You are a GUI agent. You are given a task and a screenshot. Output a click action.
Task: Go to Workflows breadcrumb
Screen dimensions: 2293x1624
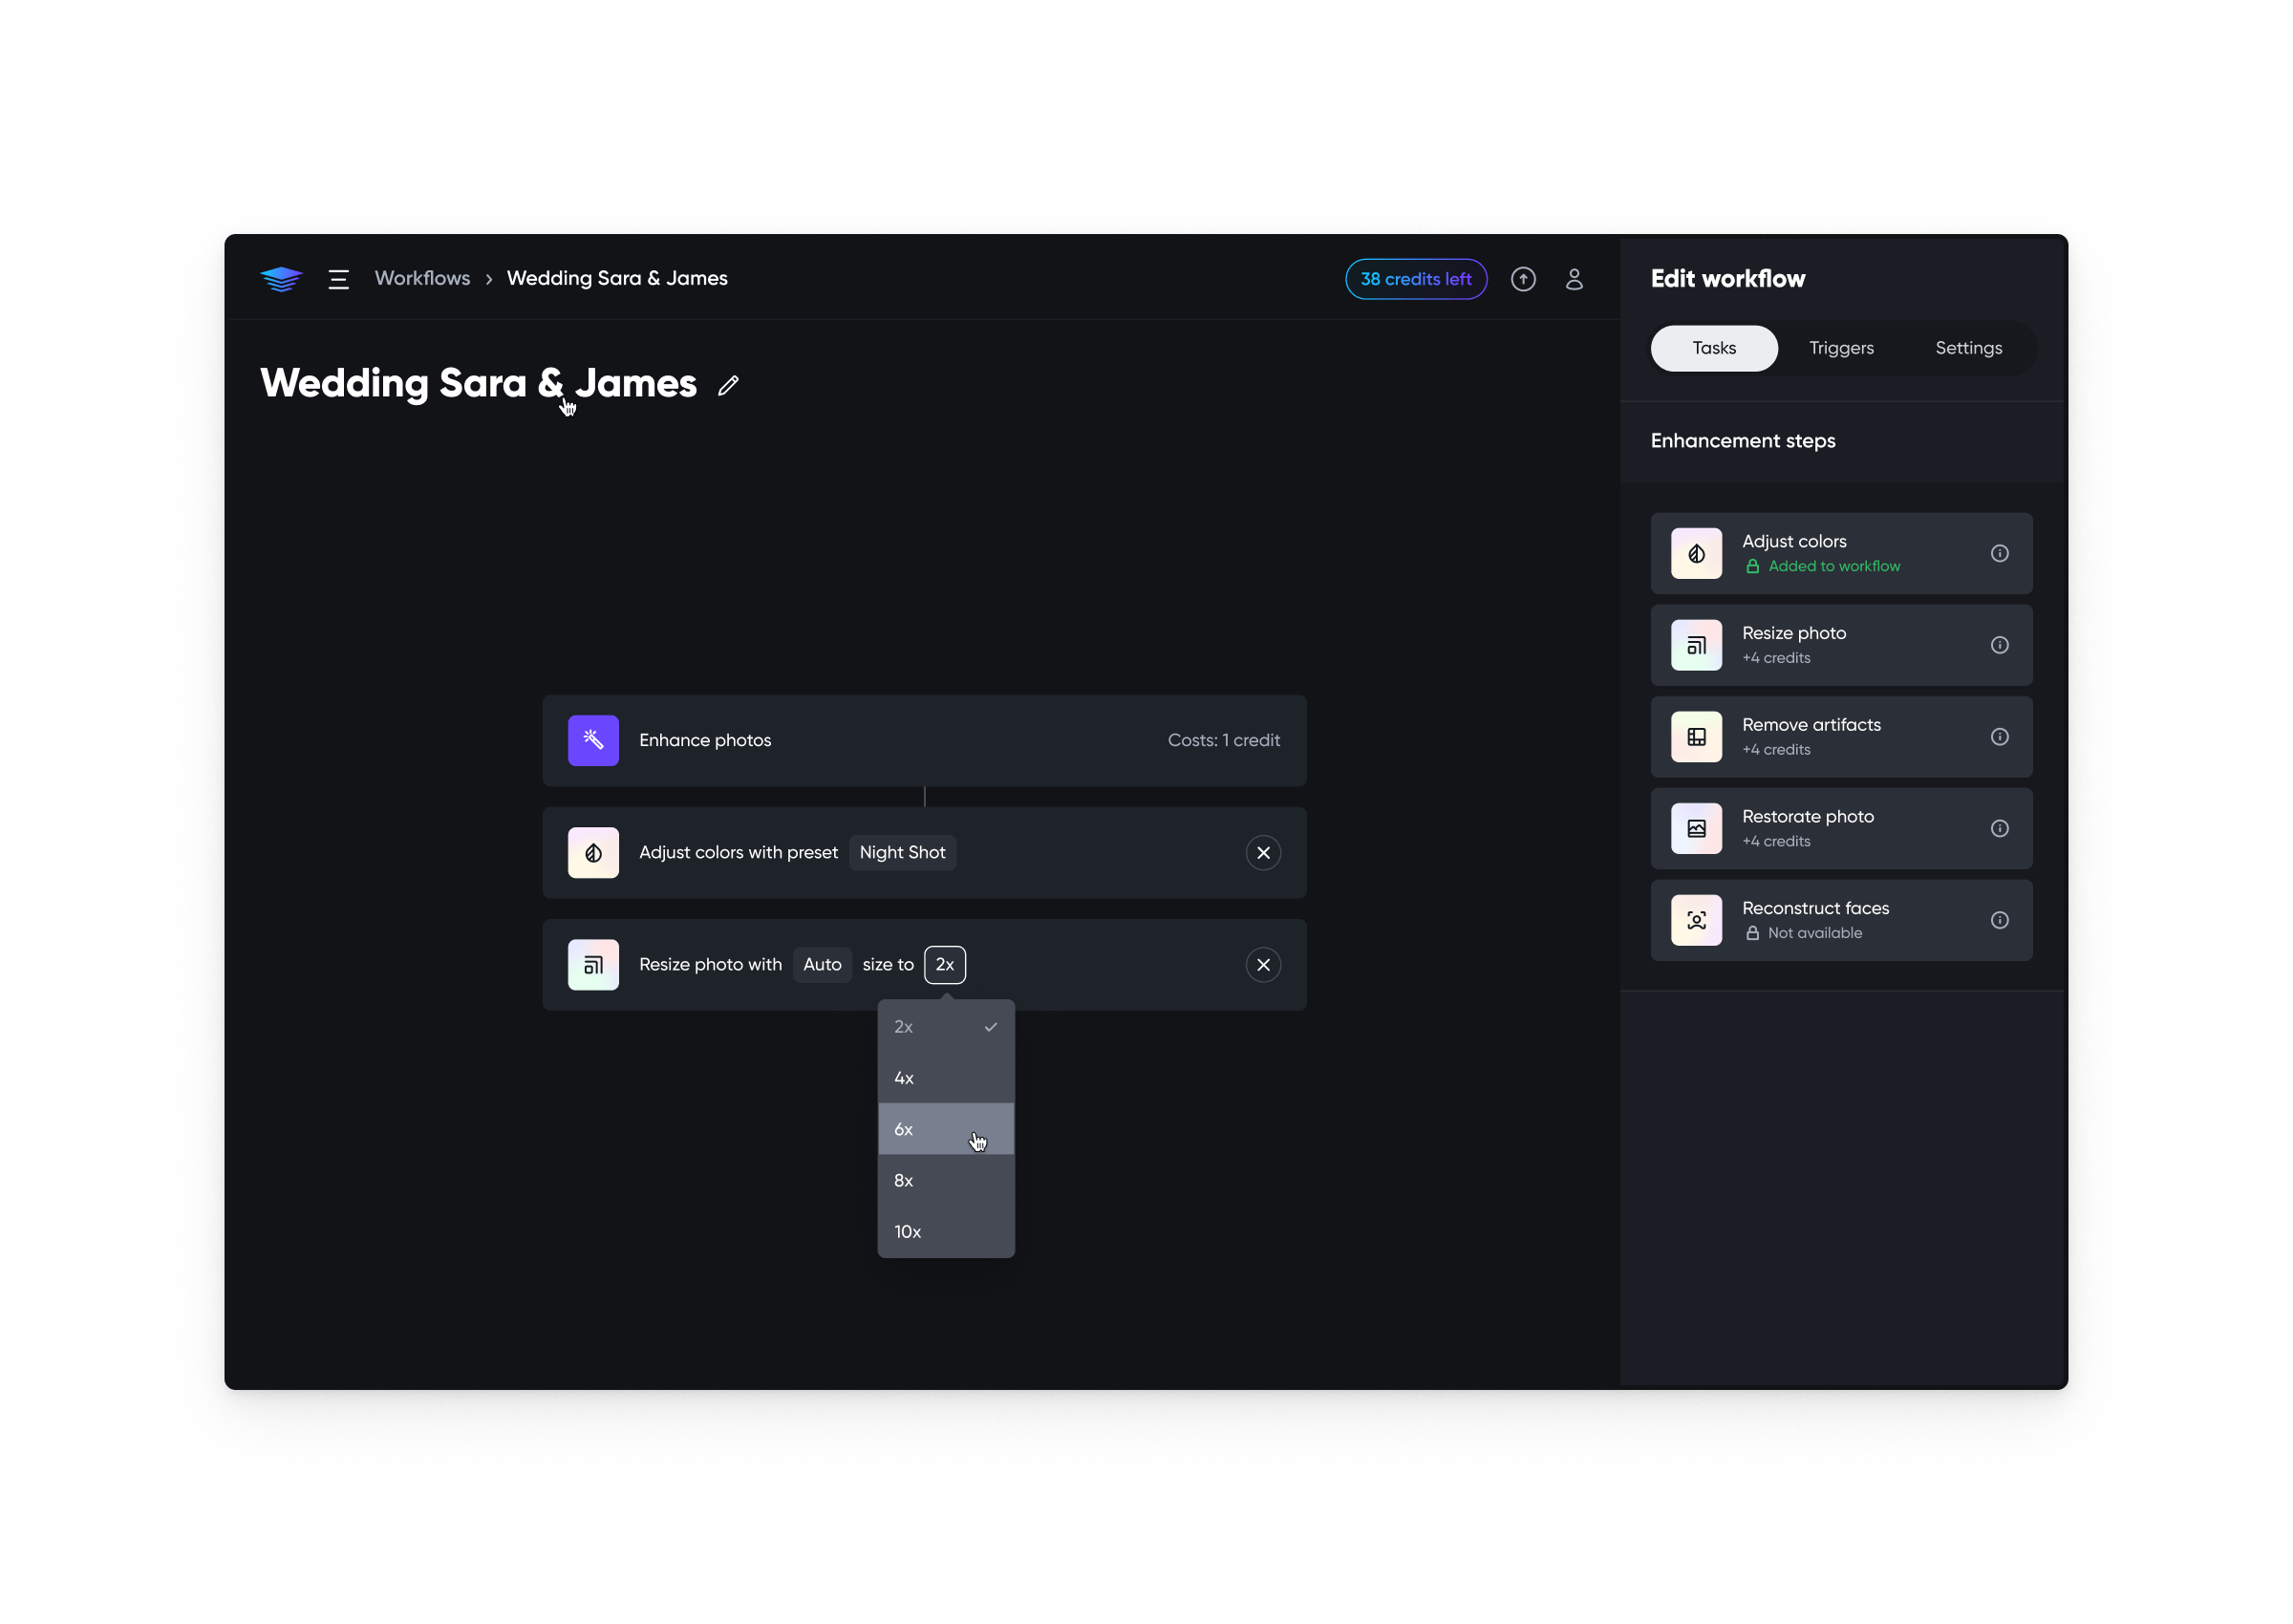422,278
